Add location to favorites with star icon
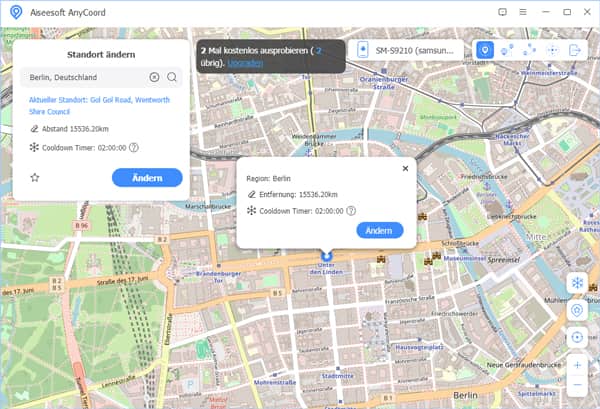Screen dimensions: 600x409 pos(34,177)
